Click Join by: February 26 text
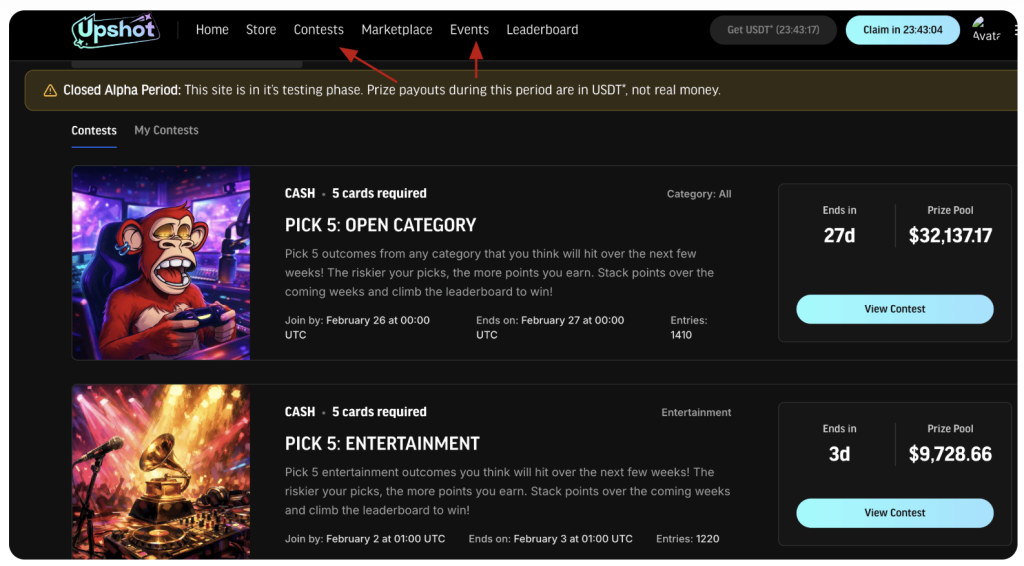The width and height of the screenshot is (1024, 566). [357, 328]
